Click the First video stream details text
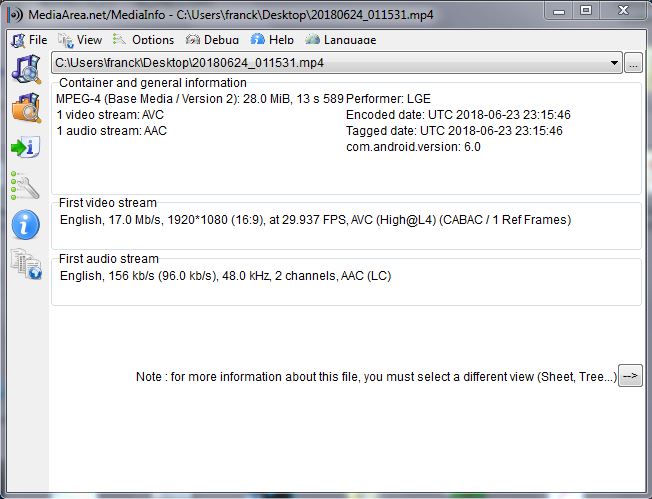The image size is (652, 499). (315, 220)
